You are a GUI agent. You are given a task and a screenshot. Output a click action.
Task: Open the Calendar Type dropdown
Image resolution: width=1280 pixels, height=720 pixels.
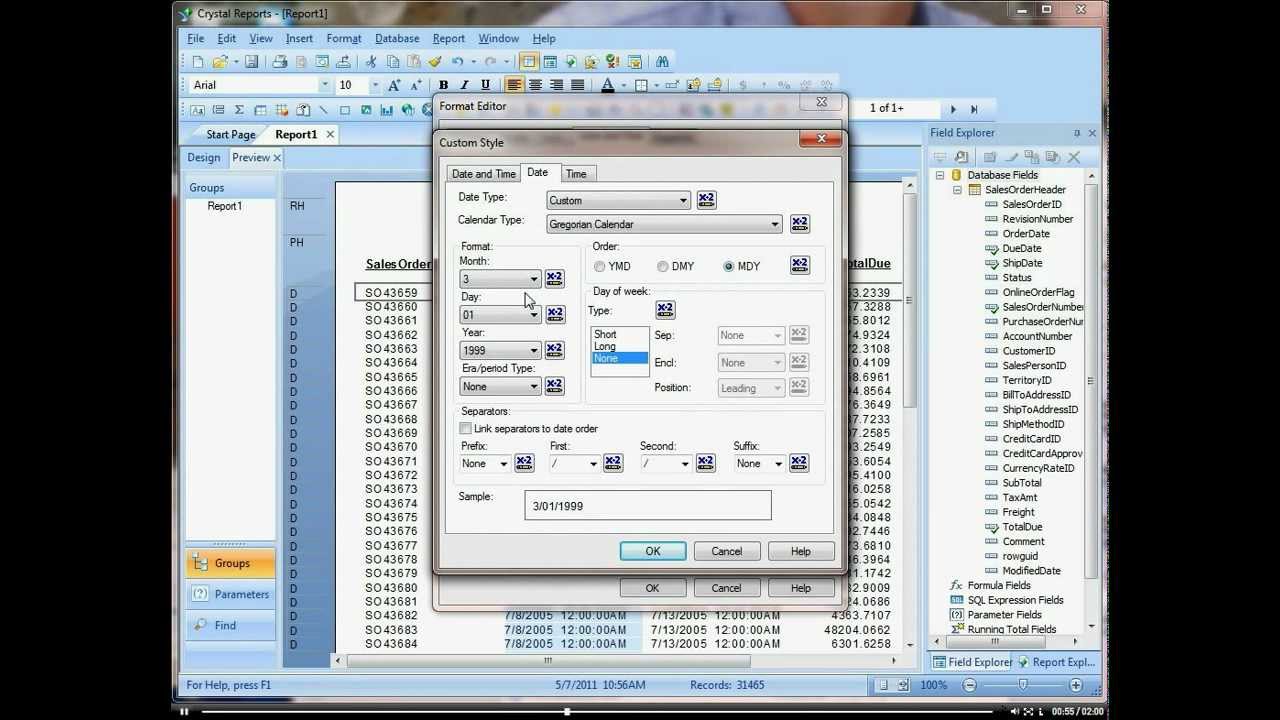pos(774,225)
